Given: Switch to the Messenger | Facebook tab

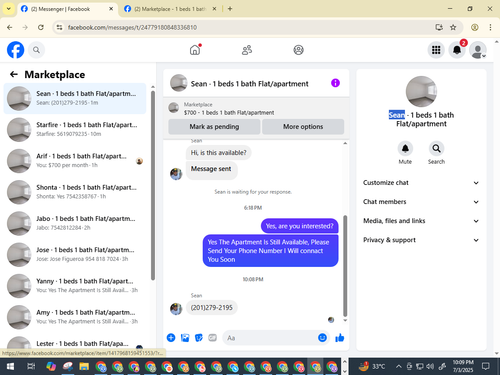Looking at the screenshot, I should coord(67,9).
